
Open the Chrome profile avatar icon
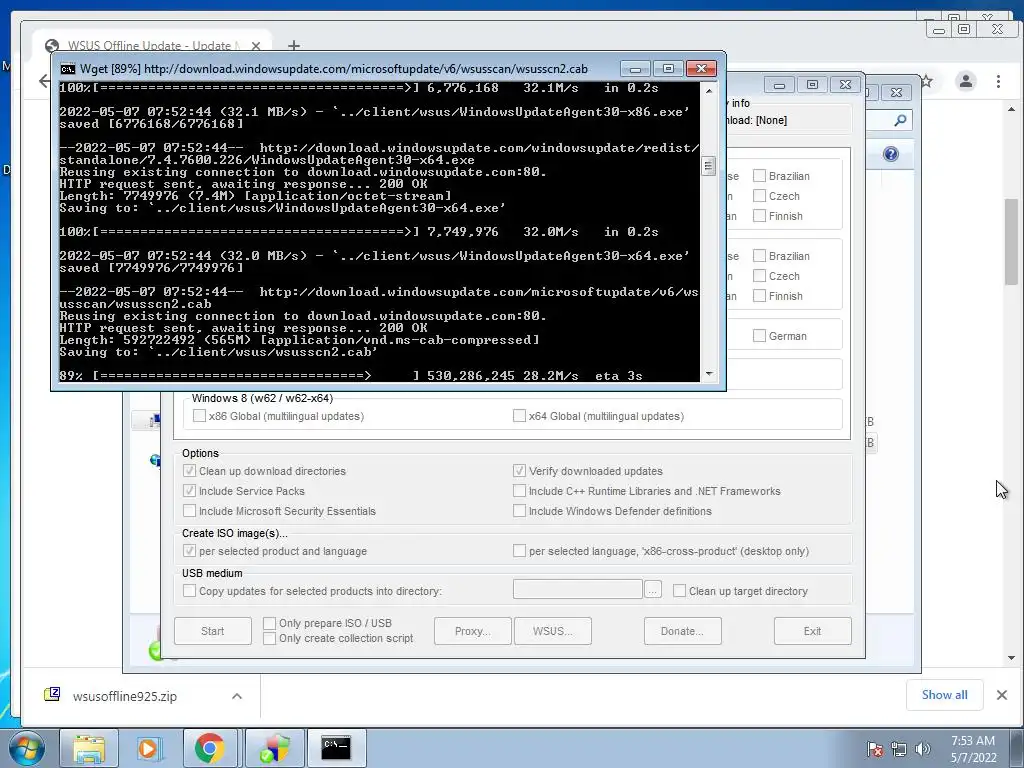click(965, 81)
